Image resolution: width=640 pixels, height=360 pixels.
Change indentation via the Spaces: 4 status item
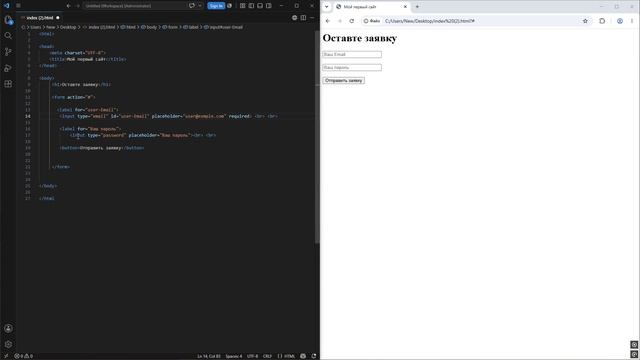(x=233, y=356)
